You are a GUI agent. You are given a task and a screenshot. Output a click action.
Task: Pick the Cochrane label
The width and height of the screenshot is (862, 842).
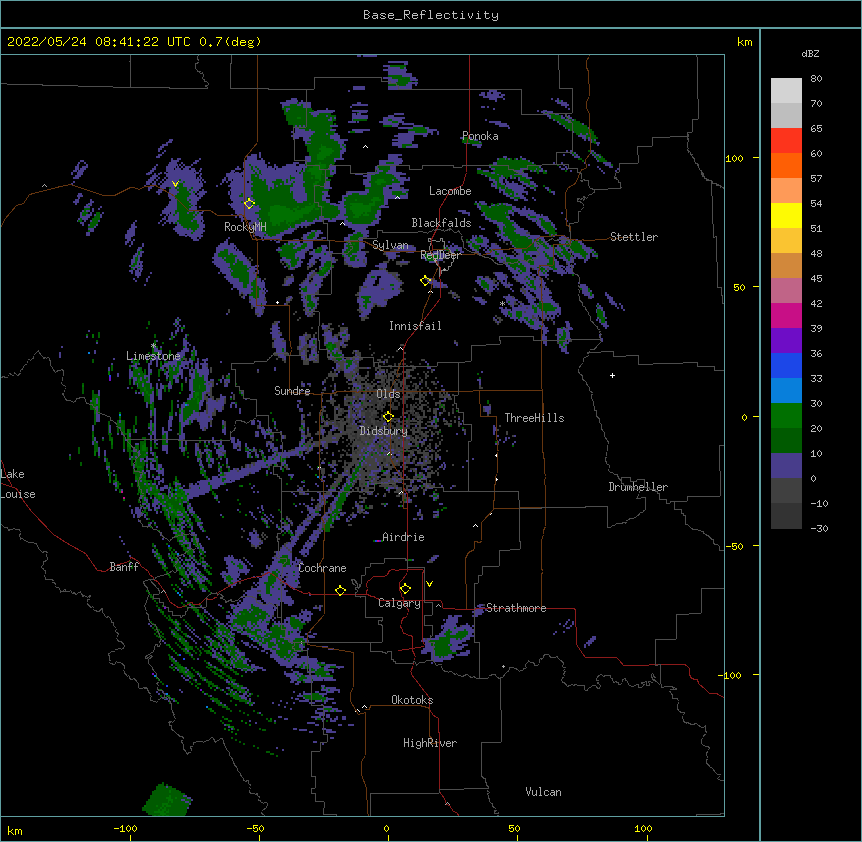[x=322, y=568]
